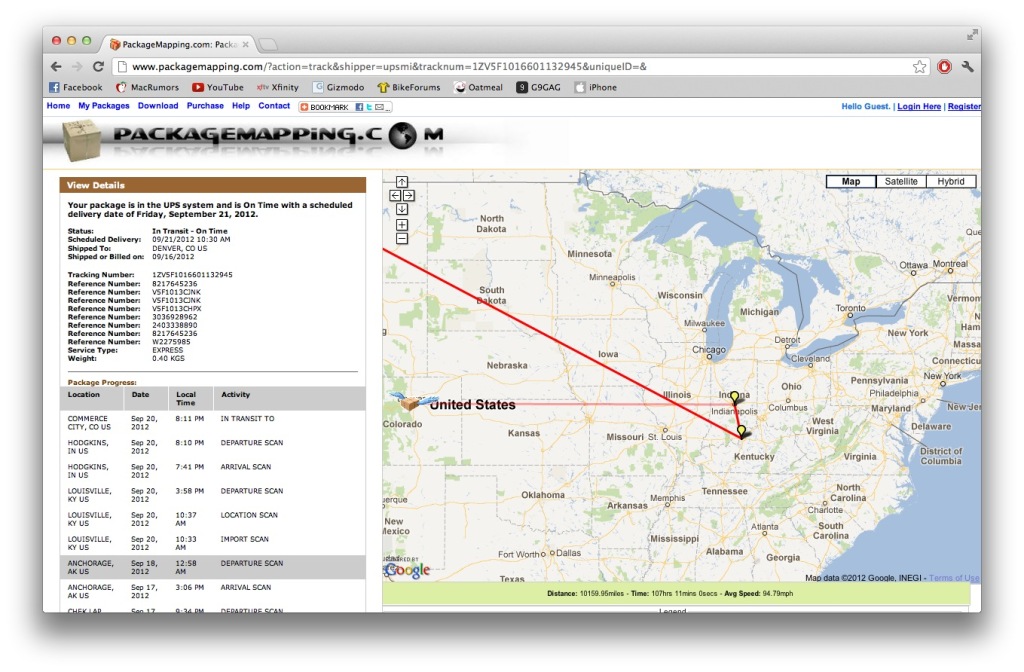Open the BikeForums bookmark
This screenshot has height=672, width=1024.
coord(409,88)
